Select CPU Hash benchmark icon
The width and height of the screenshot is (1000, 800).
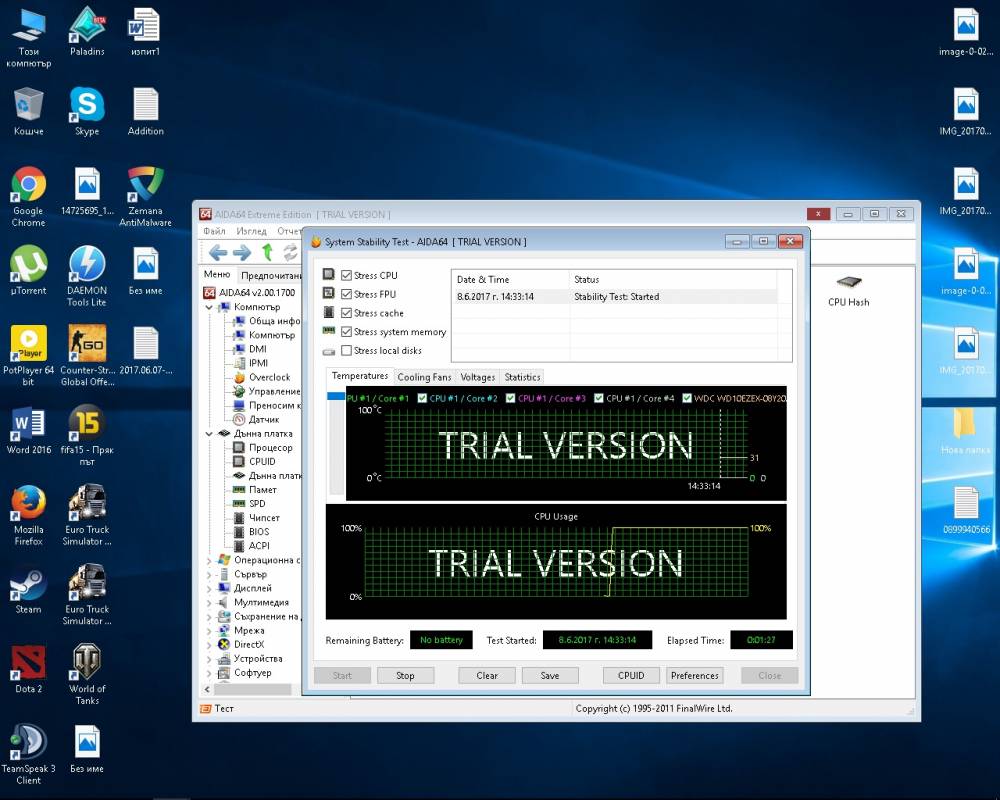(848, 290)
